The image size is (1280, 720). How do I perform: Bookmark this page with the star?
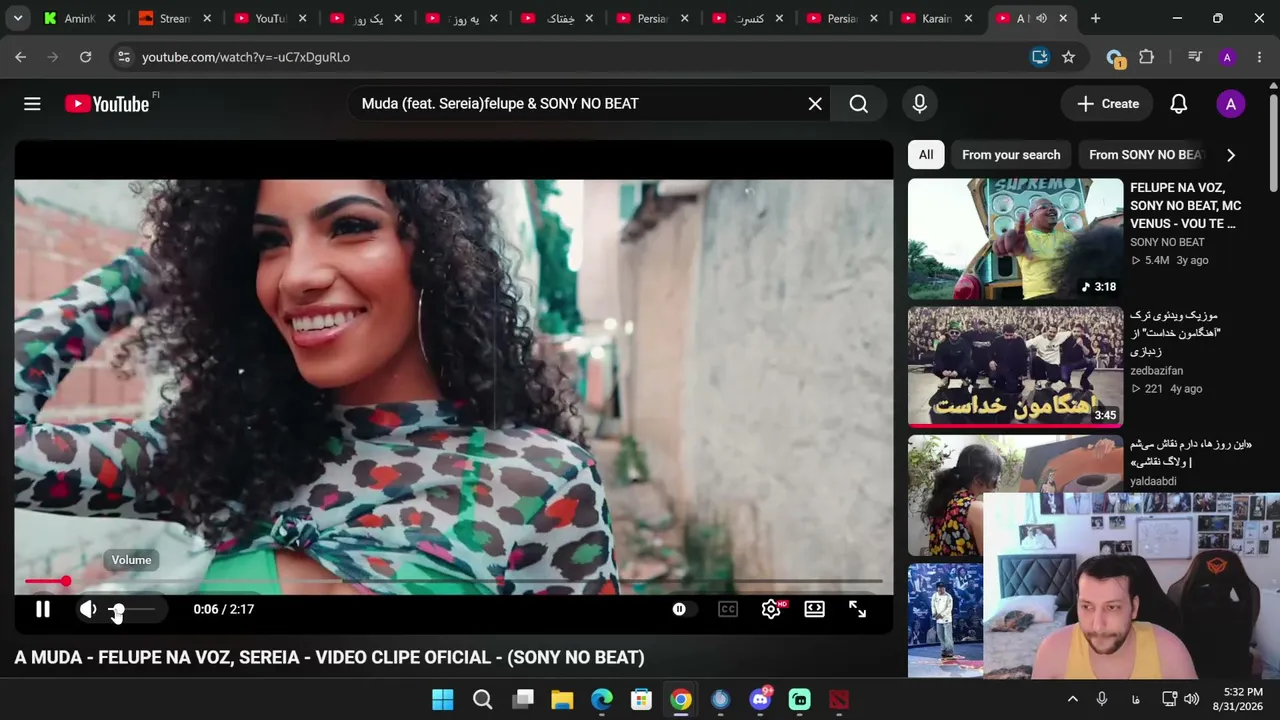[x=1068, y=57]
